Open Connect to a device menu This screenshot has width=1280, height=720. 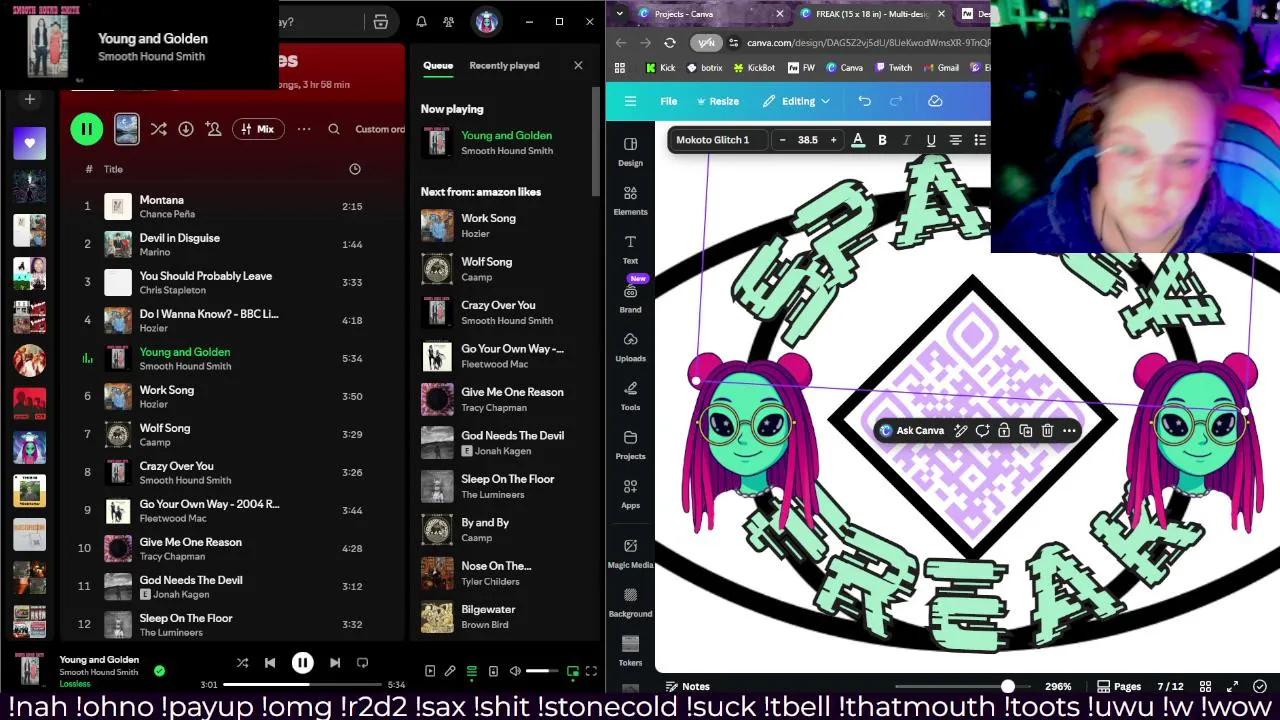click(493, 671)
